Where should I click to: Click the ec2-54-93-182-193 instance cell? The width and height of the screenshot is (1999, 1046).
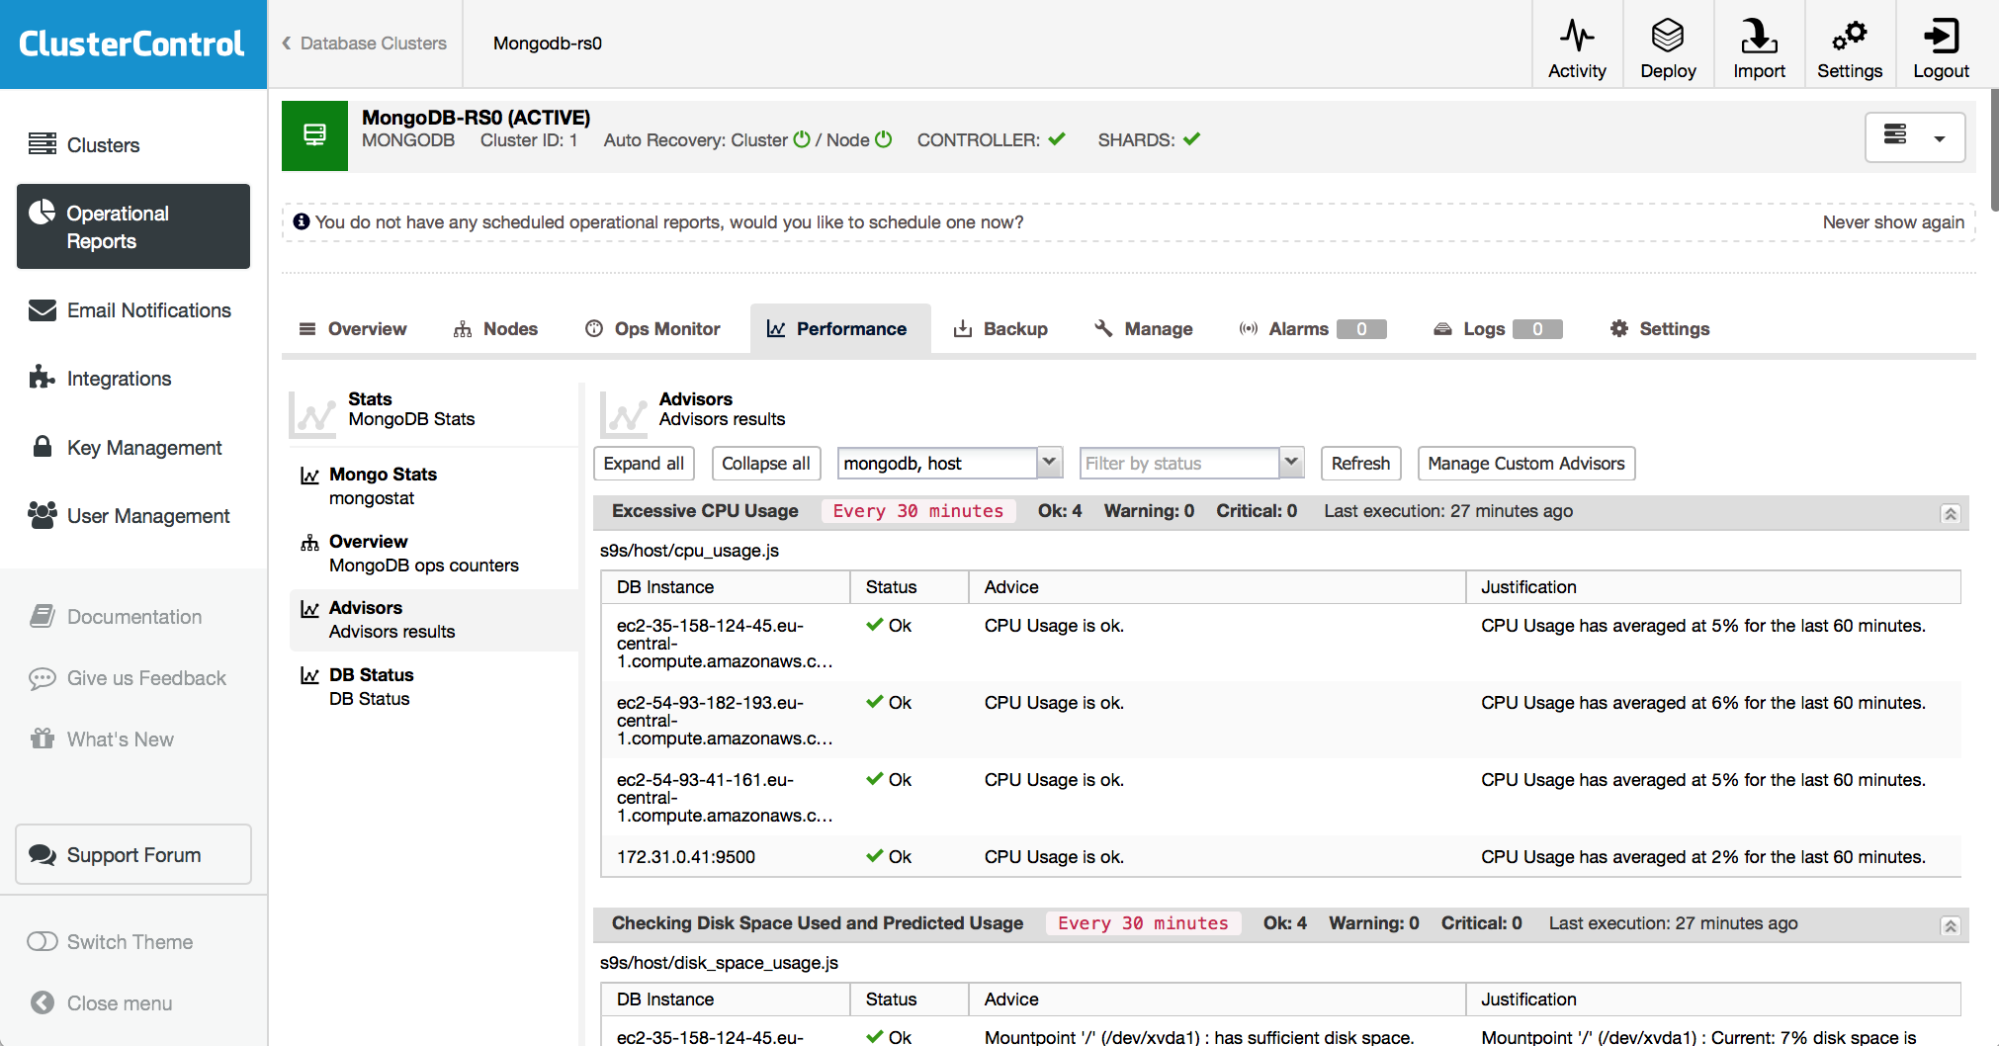coord(725,720)
